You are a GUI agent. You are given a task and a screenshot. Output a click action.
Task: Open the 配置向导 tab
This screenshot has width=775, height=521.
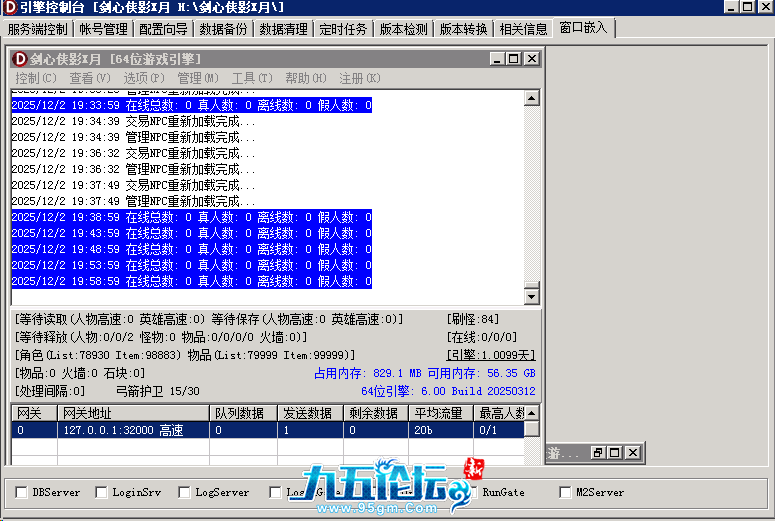(x=163, y=29)
